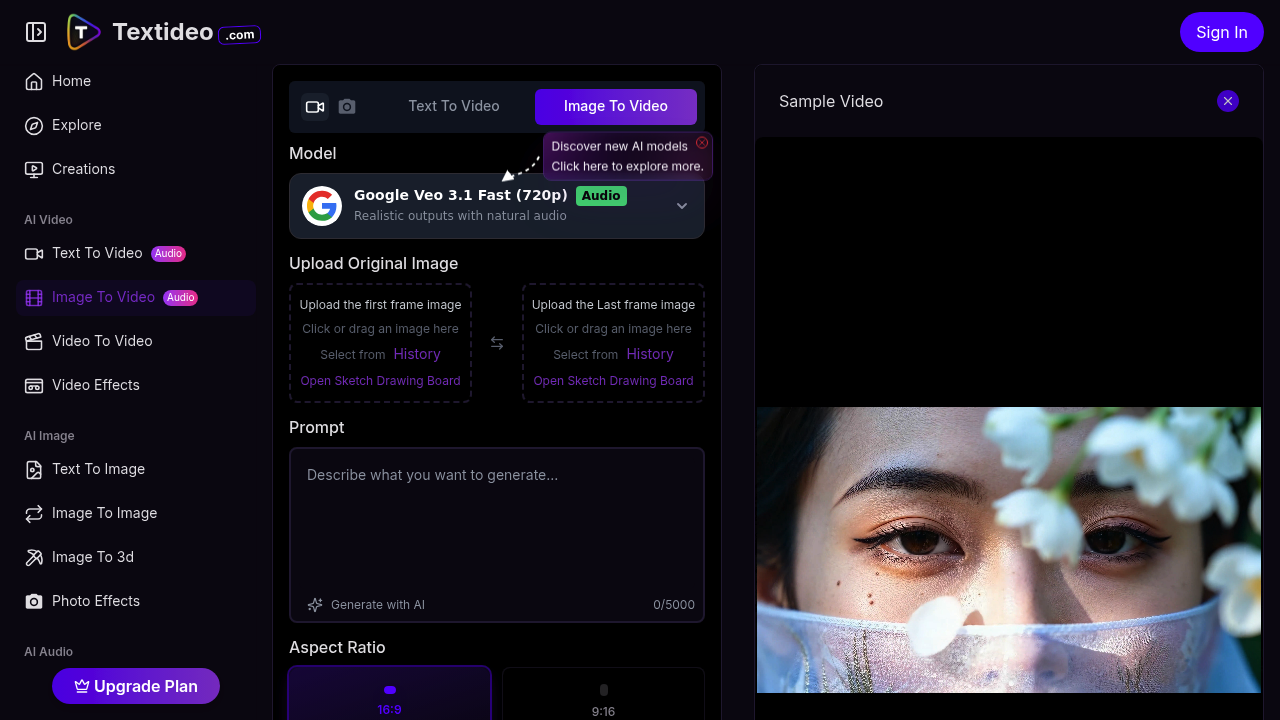
Task: Click the prompt description field
Action: (497, 520)
